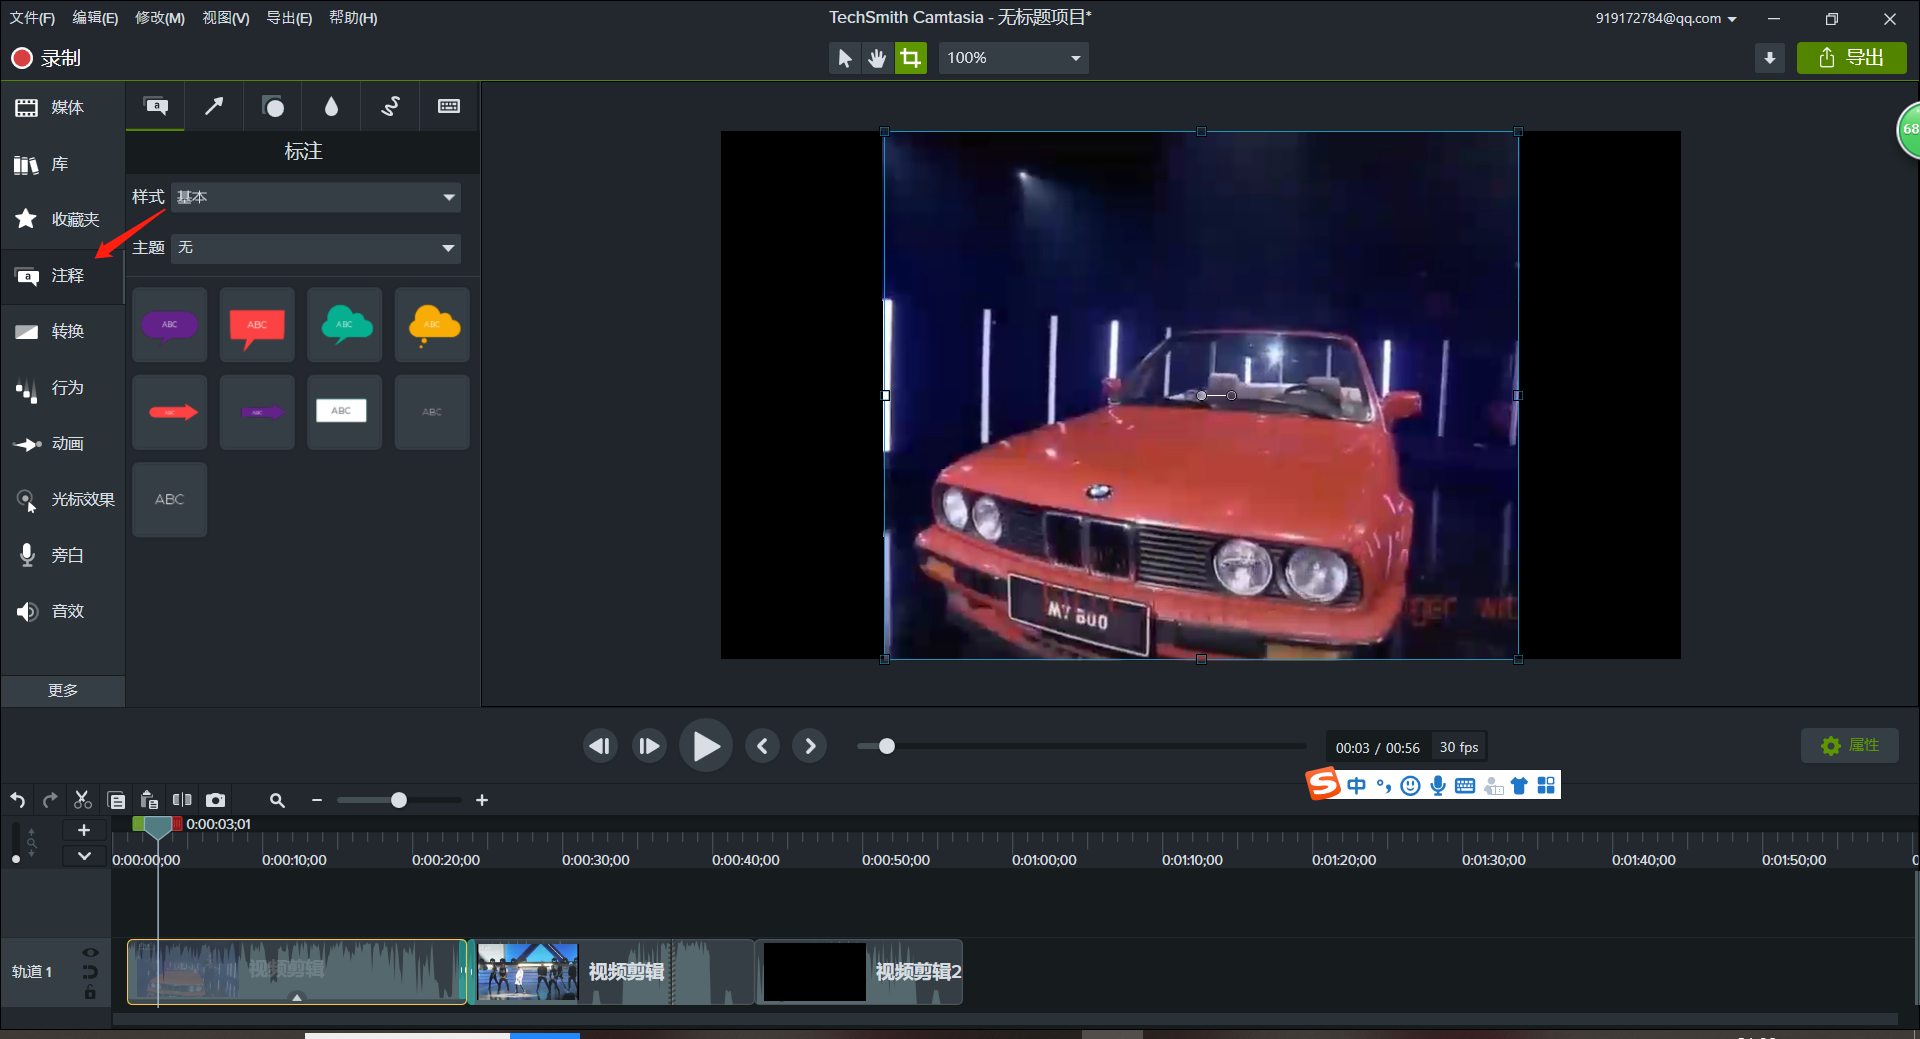Add a new track with plus button
The height and width of the screenshot is (1039, 1920).
pos(84,830)
